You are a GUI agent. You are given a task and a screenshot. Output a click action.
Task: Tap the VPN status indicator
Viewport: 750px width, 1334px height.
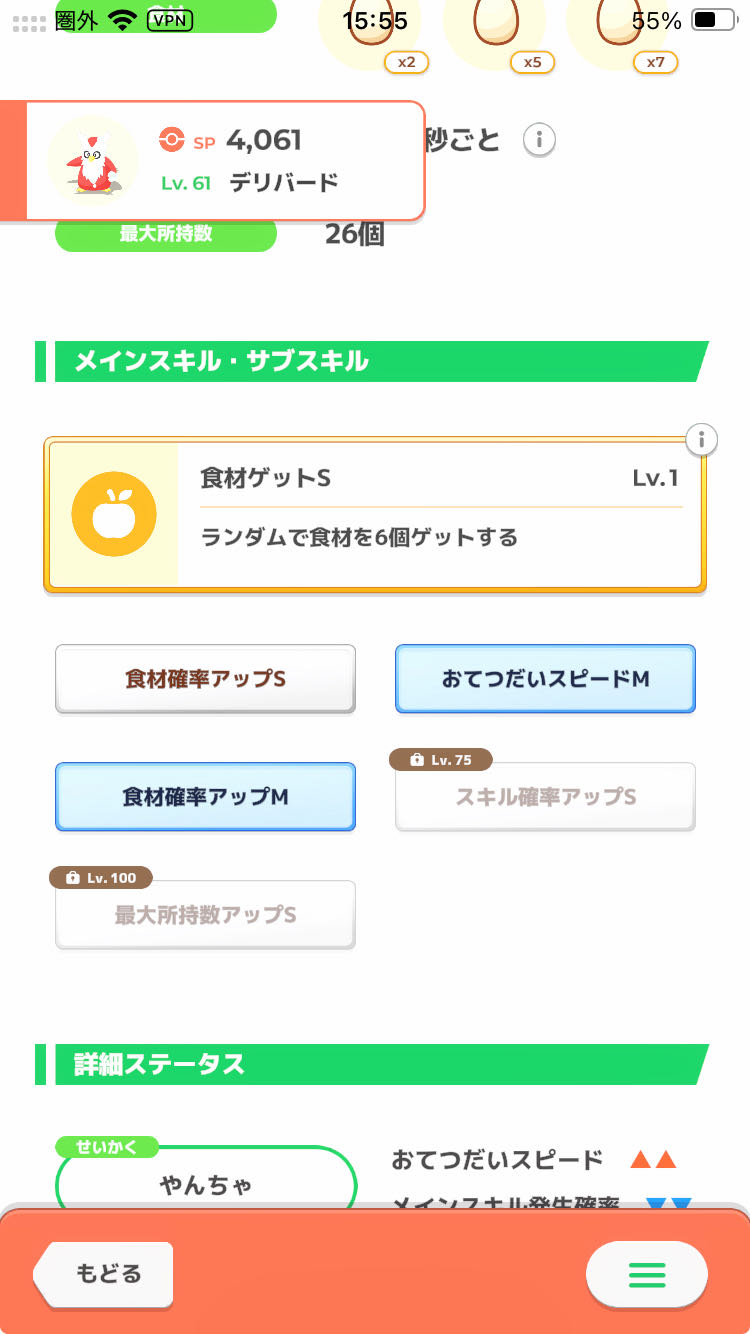[x=169, y=20]
